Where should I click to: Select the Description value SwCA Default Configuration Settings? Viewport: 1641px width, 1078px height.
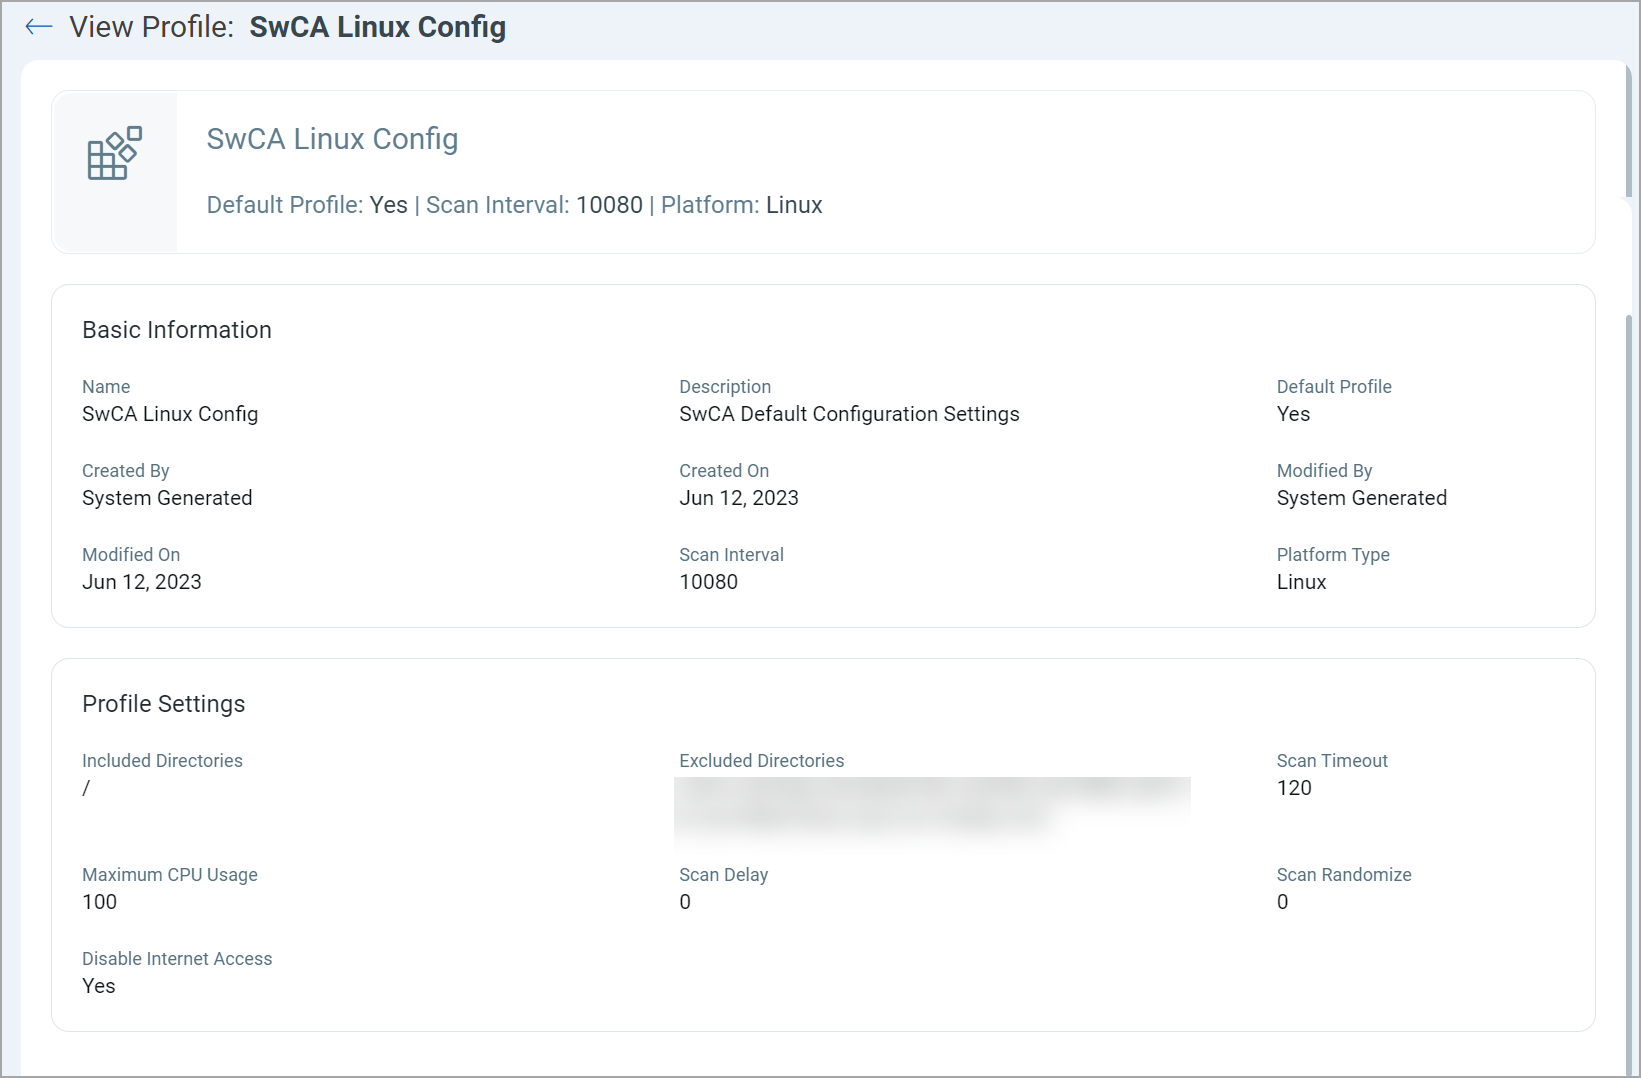(849, 414)
